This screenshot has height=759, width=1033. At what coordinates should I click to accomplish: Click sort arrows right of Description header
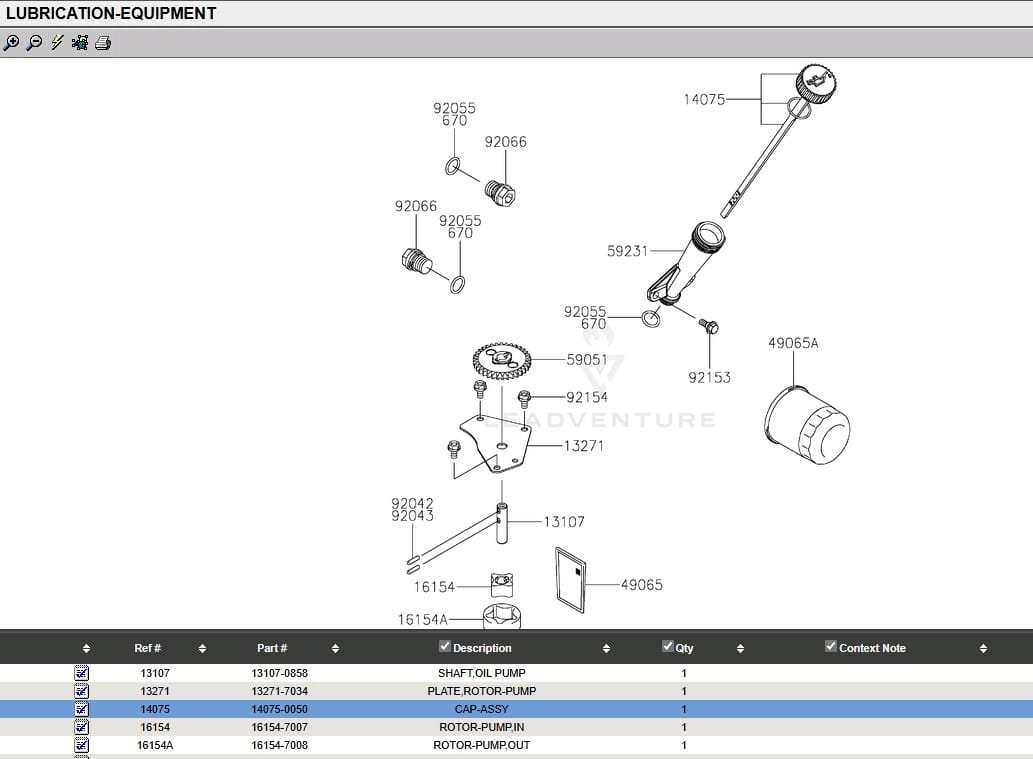click(606, 649)
